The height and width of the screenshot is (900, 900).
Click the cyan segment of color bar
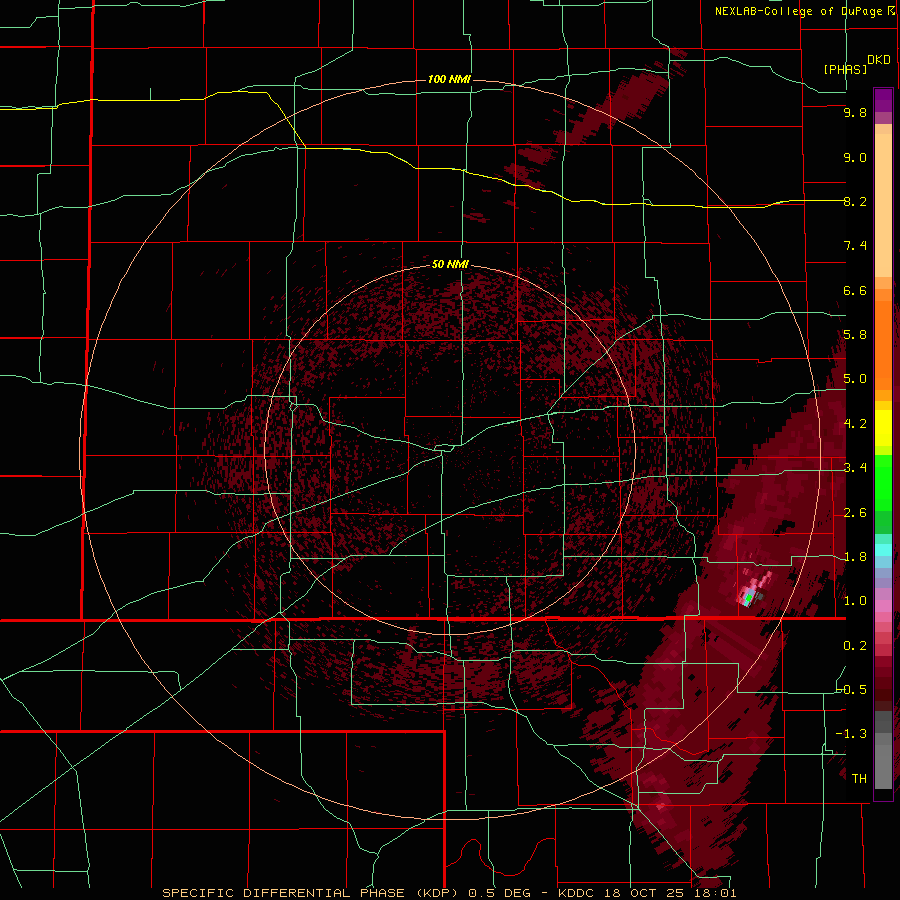click(883, 550)
